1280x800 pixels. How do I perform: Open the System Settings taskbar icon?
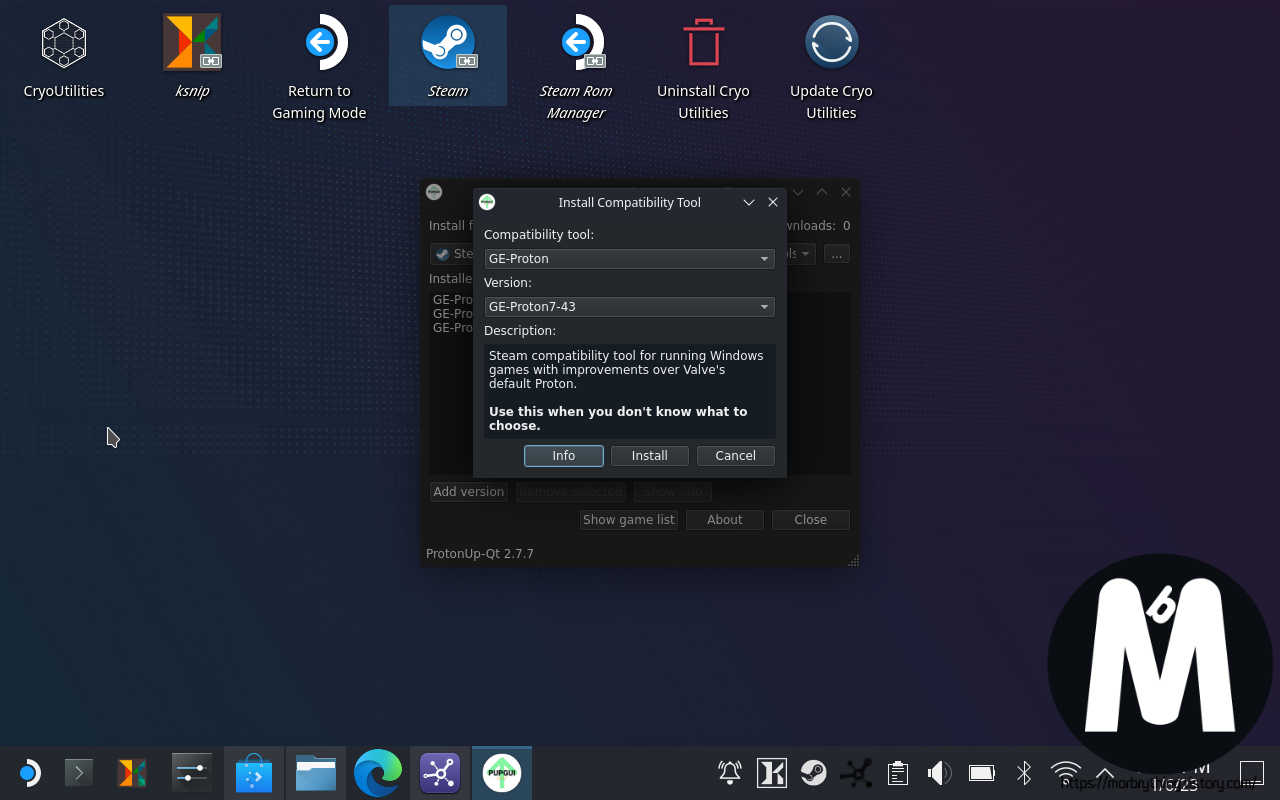pos(191,773)
